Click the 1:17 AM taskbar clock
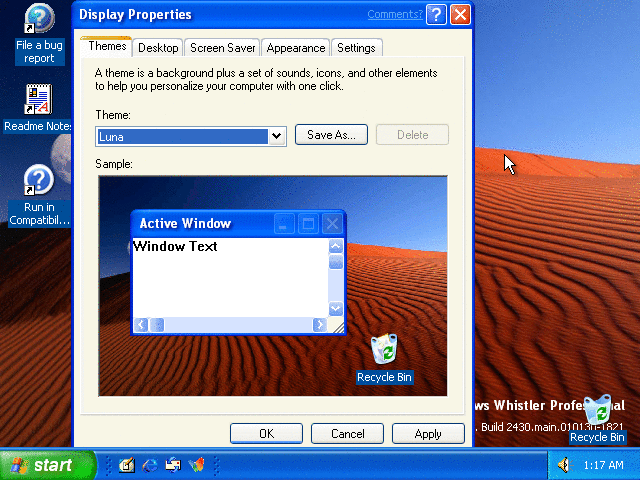 tap(603, 465)
